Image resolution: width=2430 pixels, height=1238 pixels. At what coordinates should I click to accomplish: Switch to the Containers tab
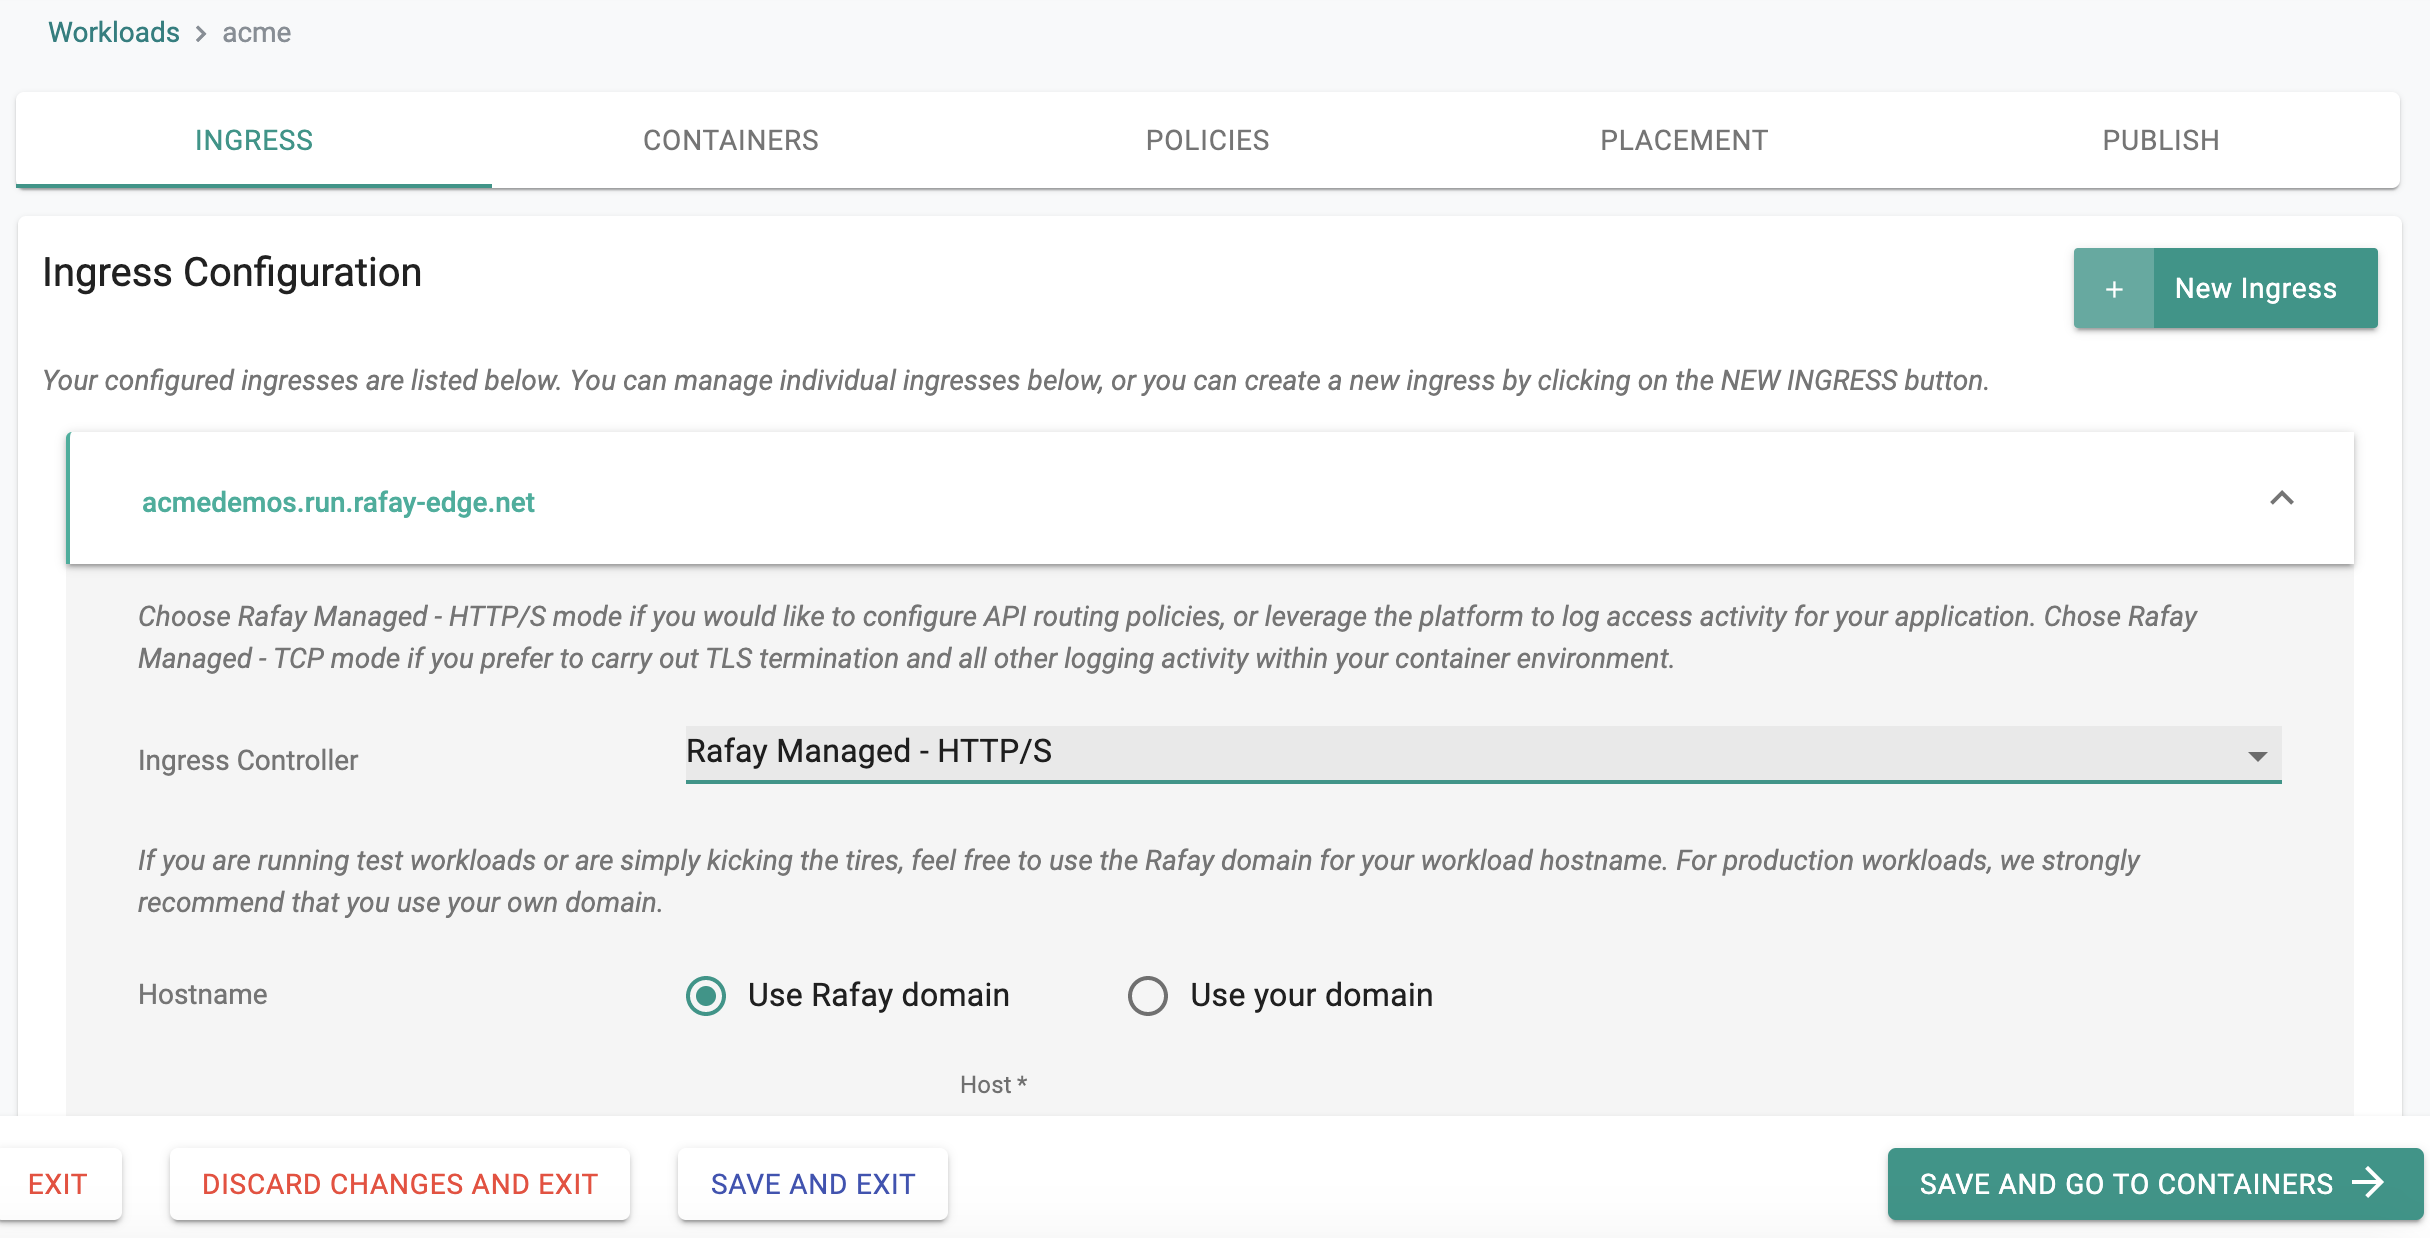pos(731,140)
